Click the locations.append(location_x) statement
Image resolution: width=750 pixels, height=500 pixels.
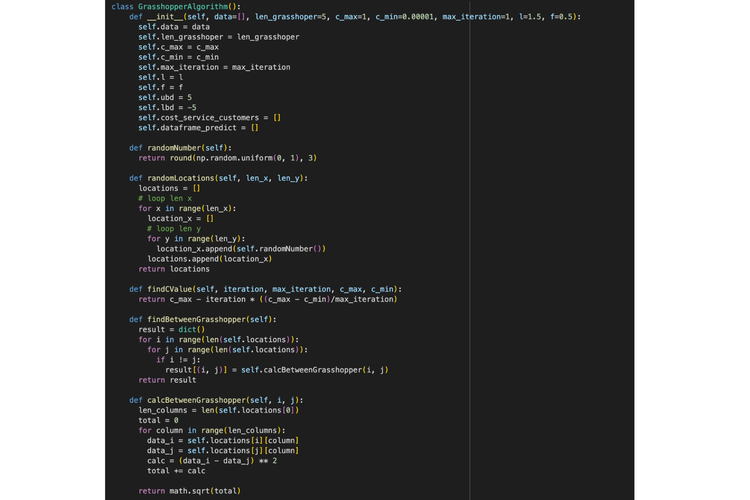pos(209,258)
